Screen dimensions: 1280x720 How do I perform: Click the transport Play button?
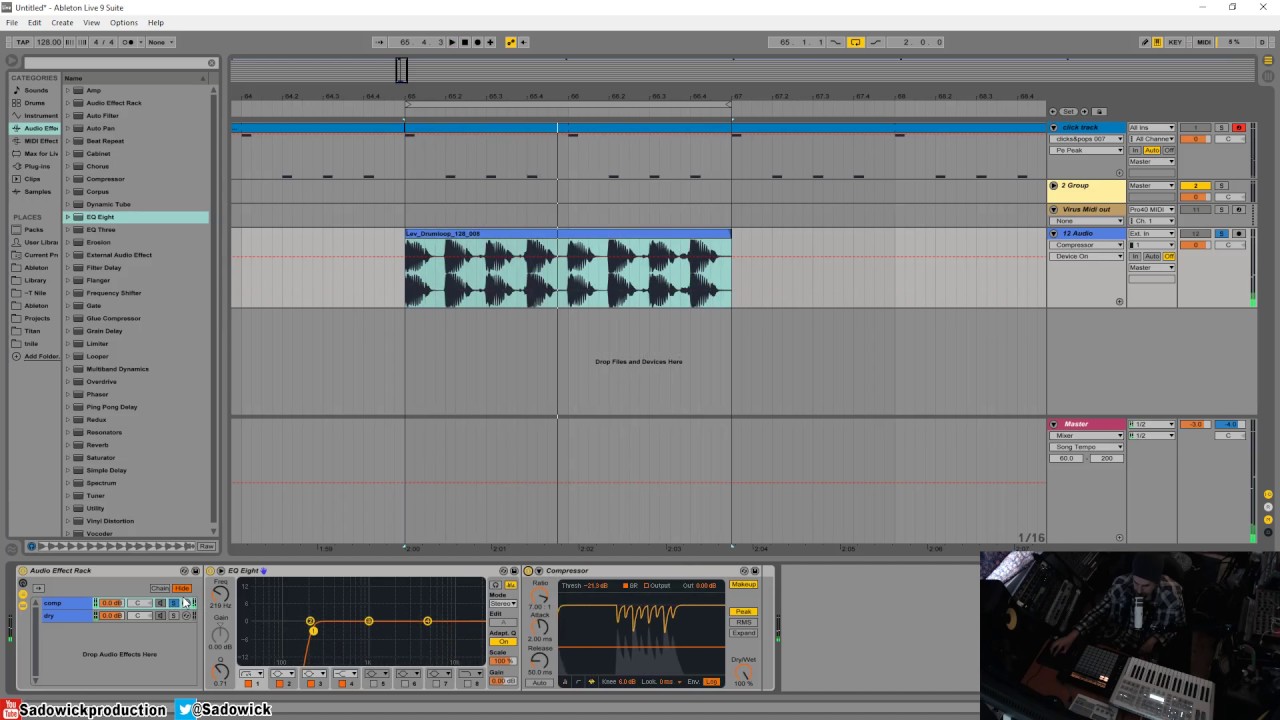tap(452, 42)
